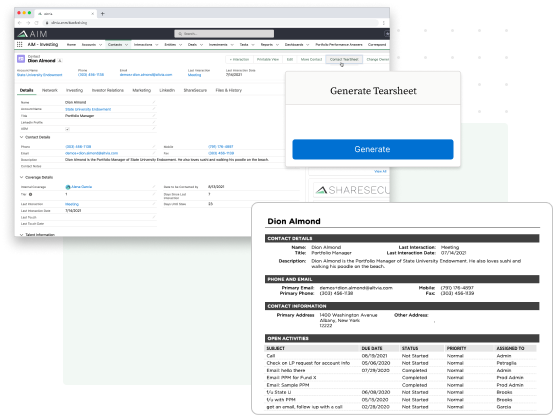Expand the Talent Information section
Viewport: 553px width, 415px height.
[22, 234]
